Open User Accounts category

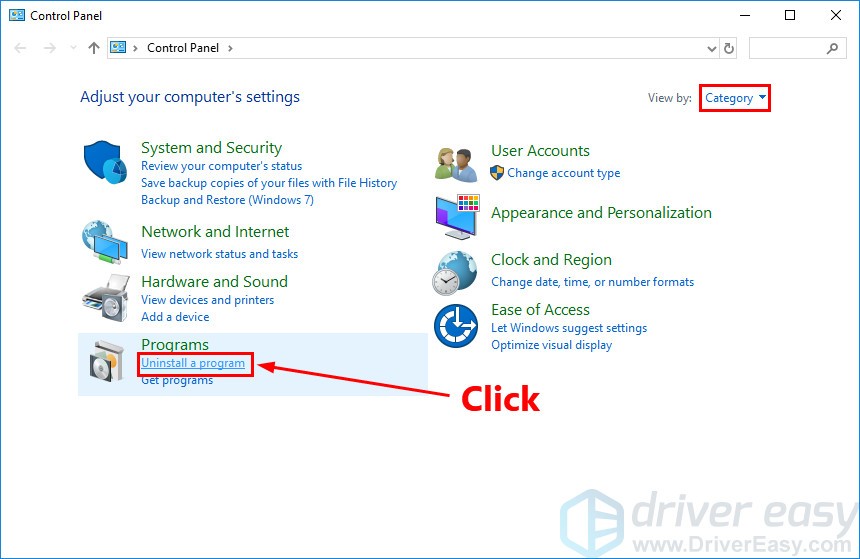(540, 151)
